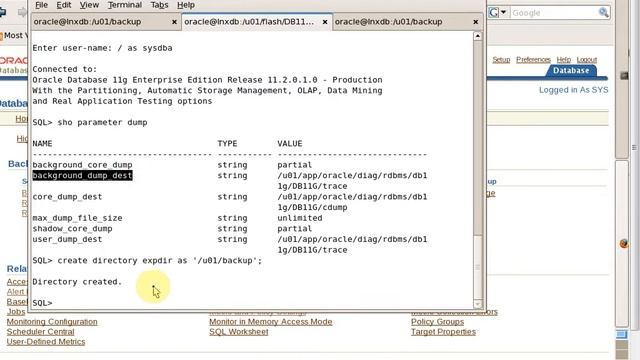Screen dimensions: 640x360
Task: Open the SQL Worksheet link
Action: click(239, 332)
